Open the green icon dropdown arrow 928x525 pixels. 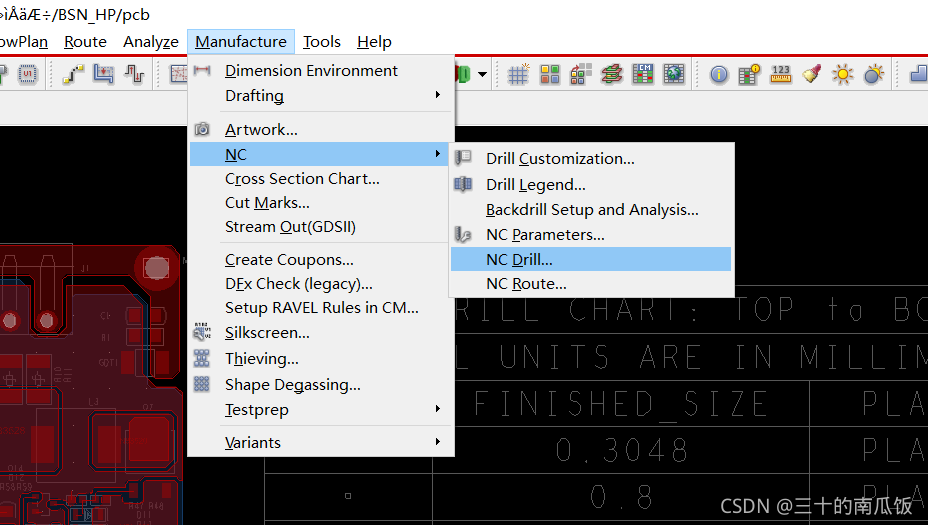pos(482,75)
